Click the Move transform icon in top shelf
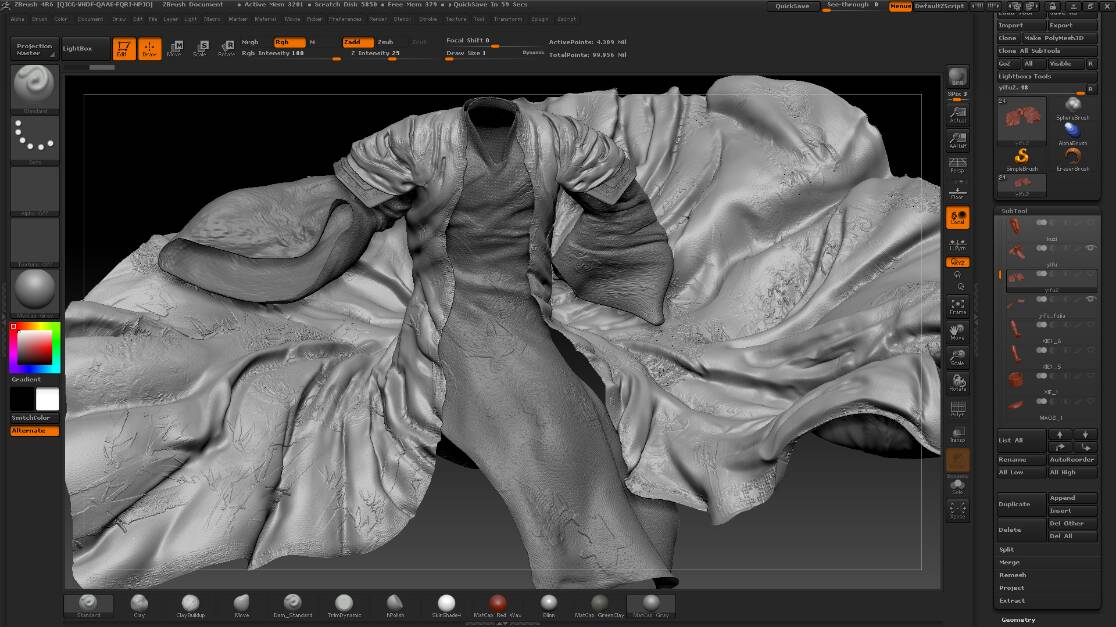1116x627 pixels. click(175, 49)
